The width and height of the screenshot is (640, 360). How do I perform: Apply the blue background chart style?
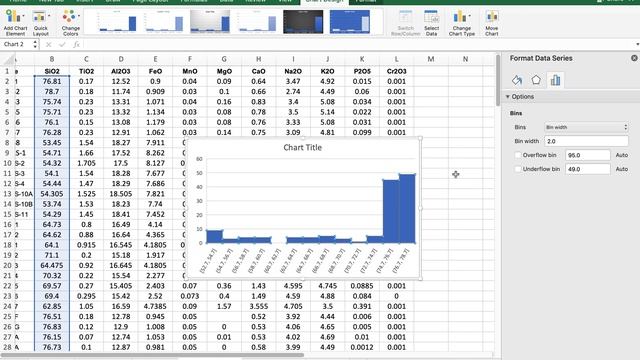pyautogui.click(x=350, y=22)
